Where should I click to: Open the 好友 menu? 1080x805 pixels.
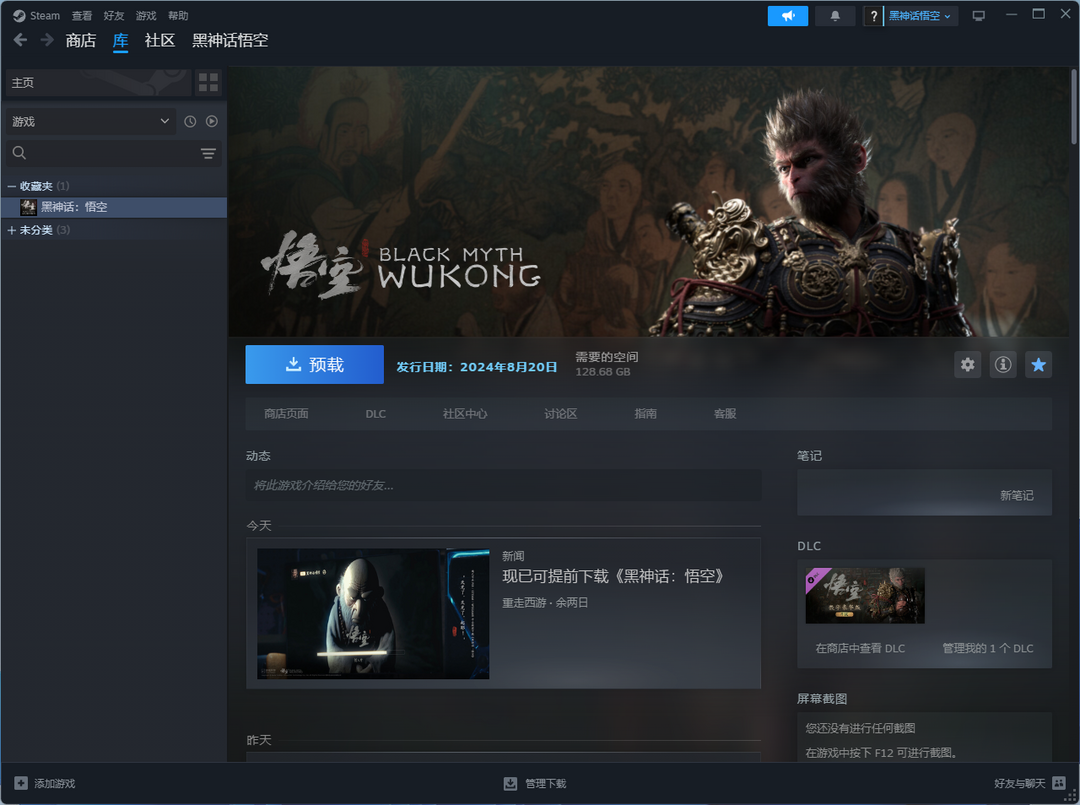tap(114, 16)
